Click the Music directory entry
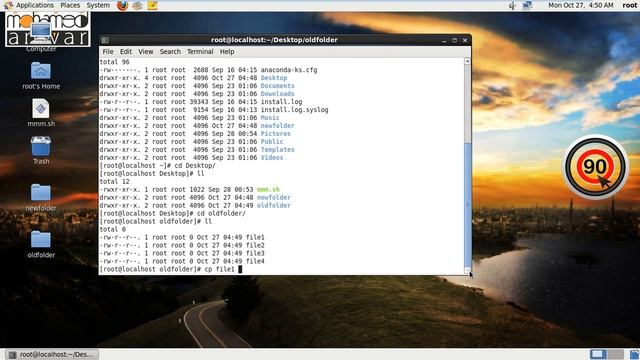This screenshot has width=640, height=360. click(270, 118)
